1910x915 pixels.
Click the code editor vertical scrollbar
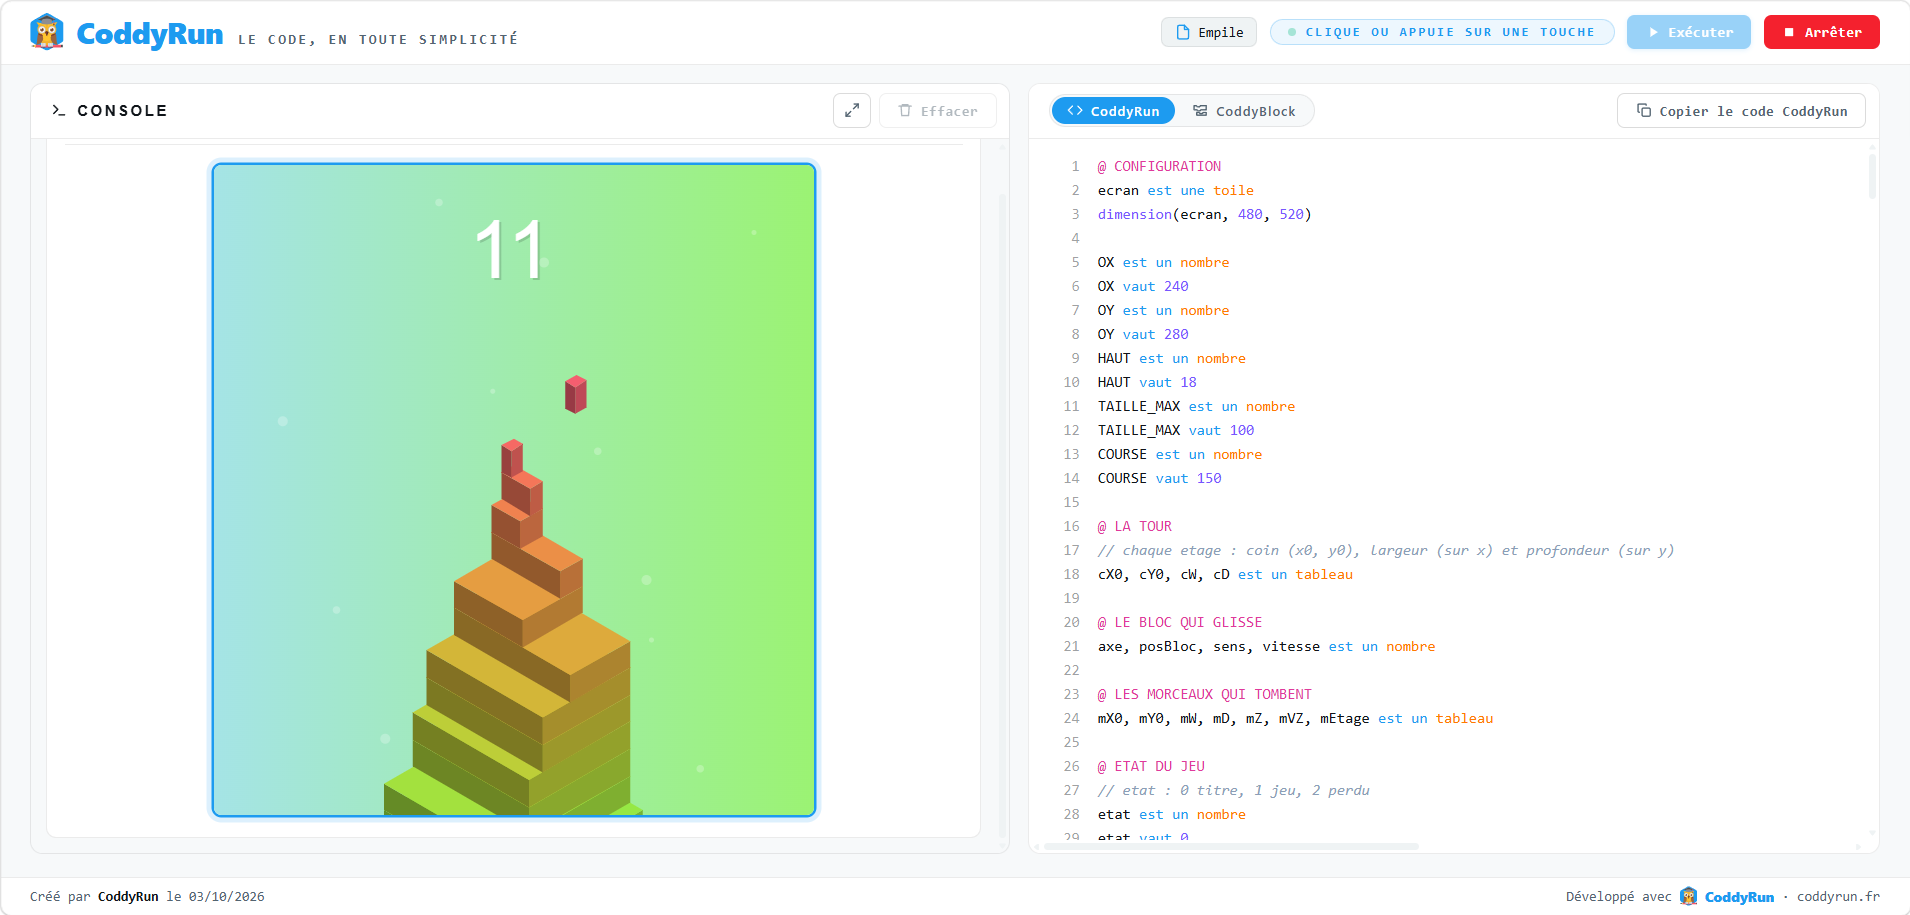click(1872, 176)
